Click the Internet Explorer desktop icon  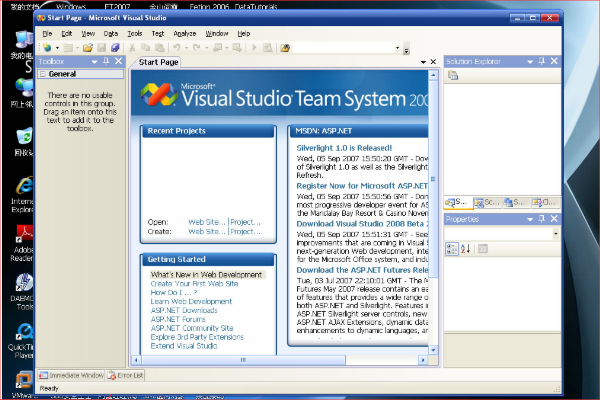click(24, 194)
